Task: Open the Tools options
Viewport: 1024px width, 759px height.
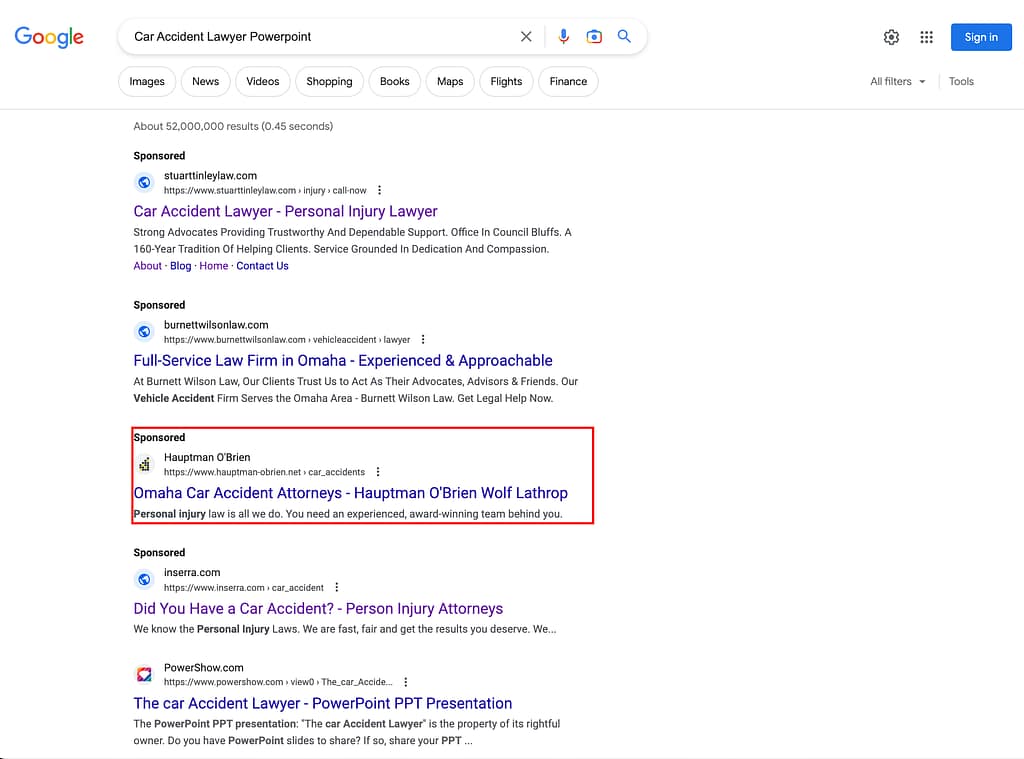Action: coord(961,82)
